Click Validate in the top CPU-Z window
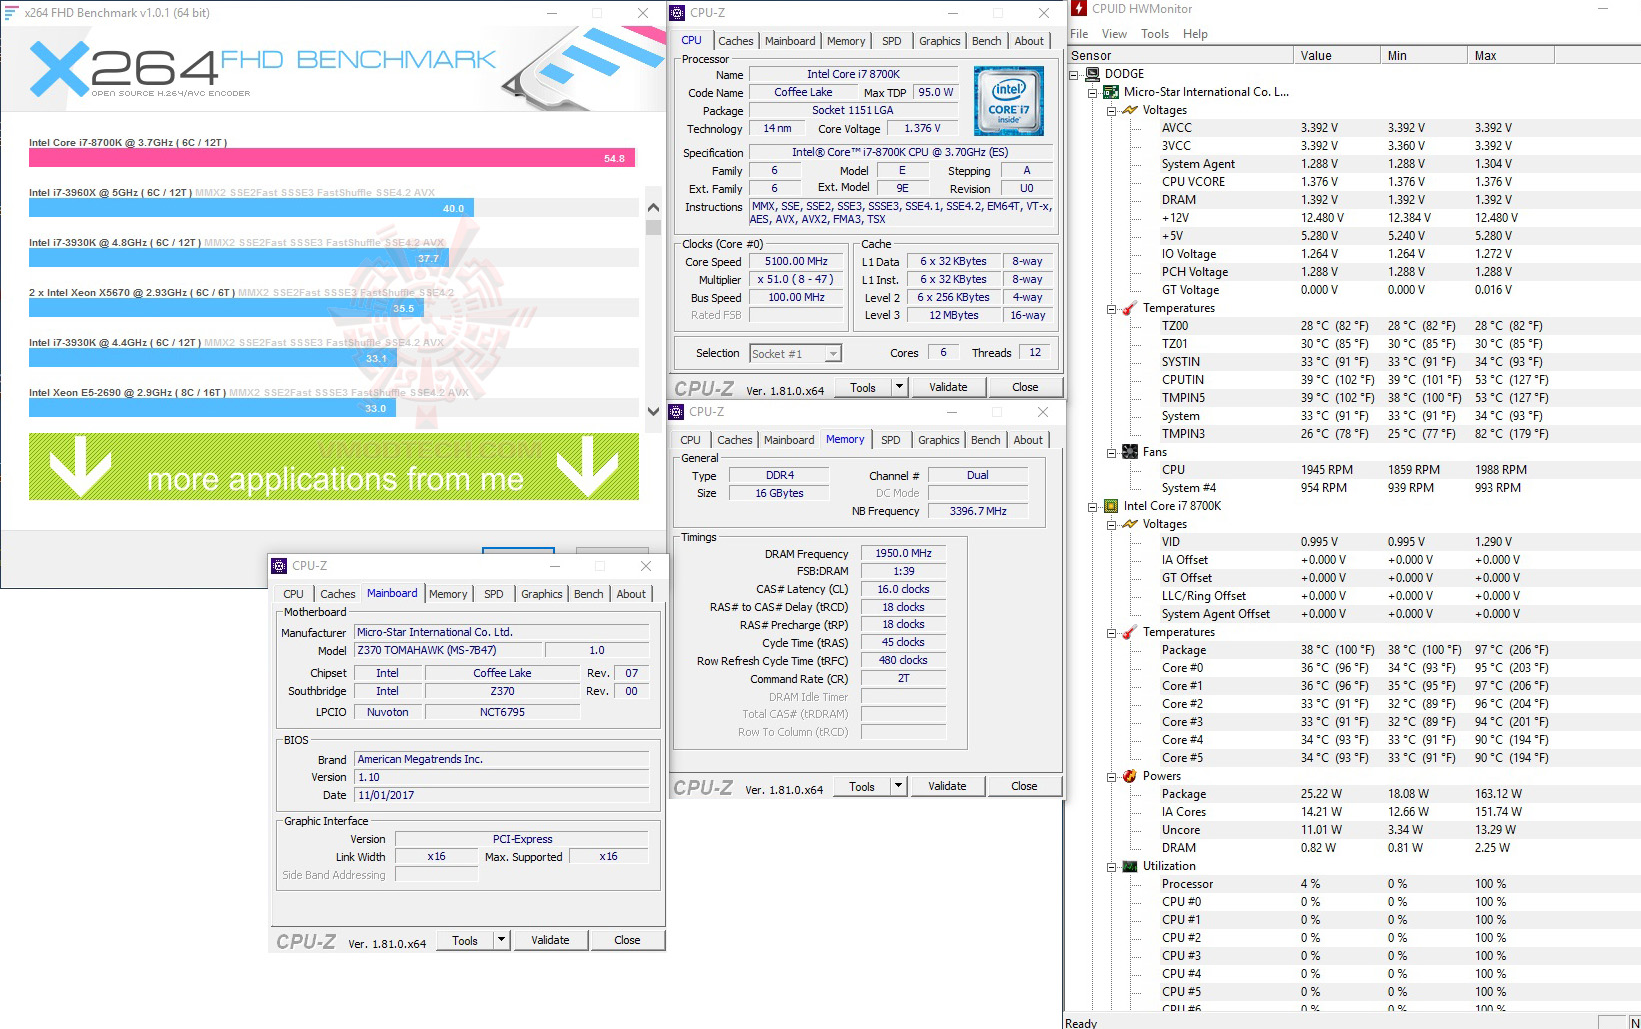This screenshot has height=1029, width=1641. coord(948,387)
